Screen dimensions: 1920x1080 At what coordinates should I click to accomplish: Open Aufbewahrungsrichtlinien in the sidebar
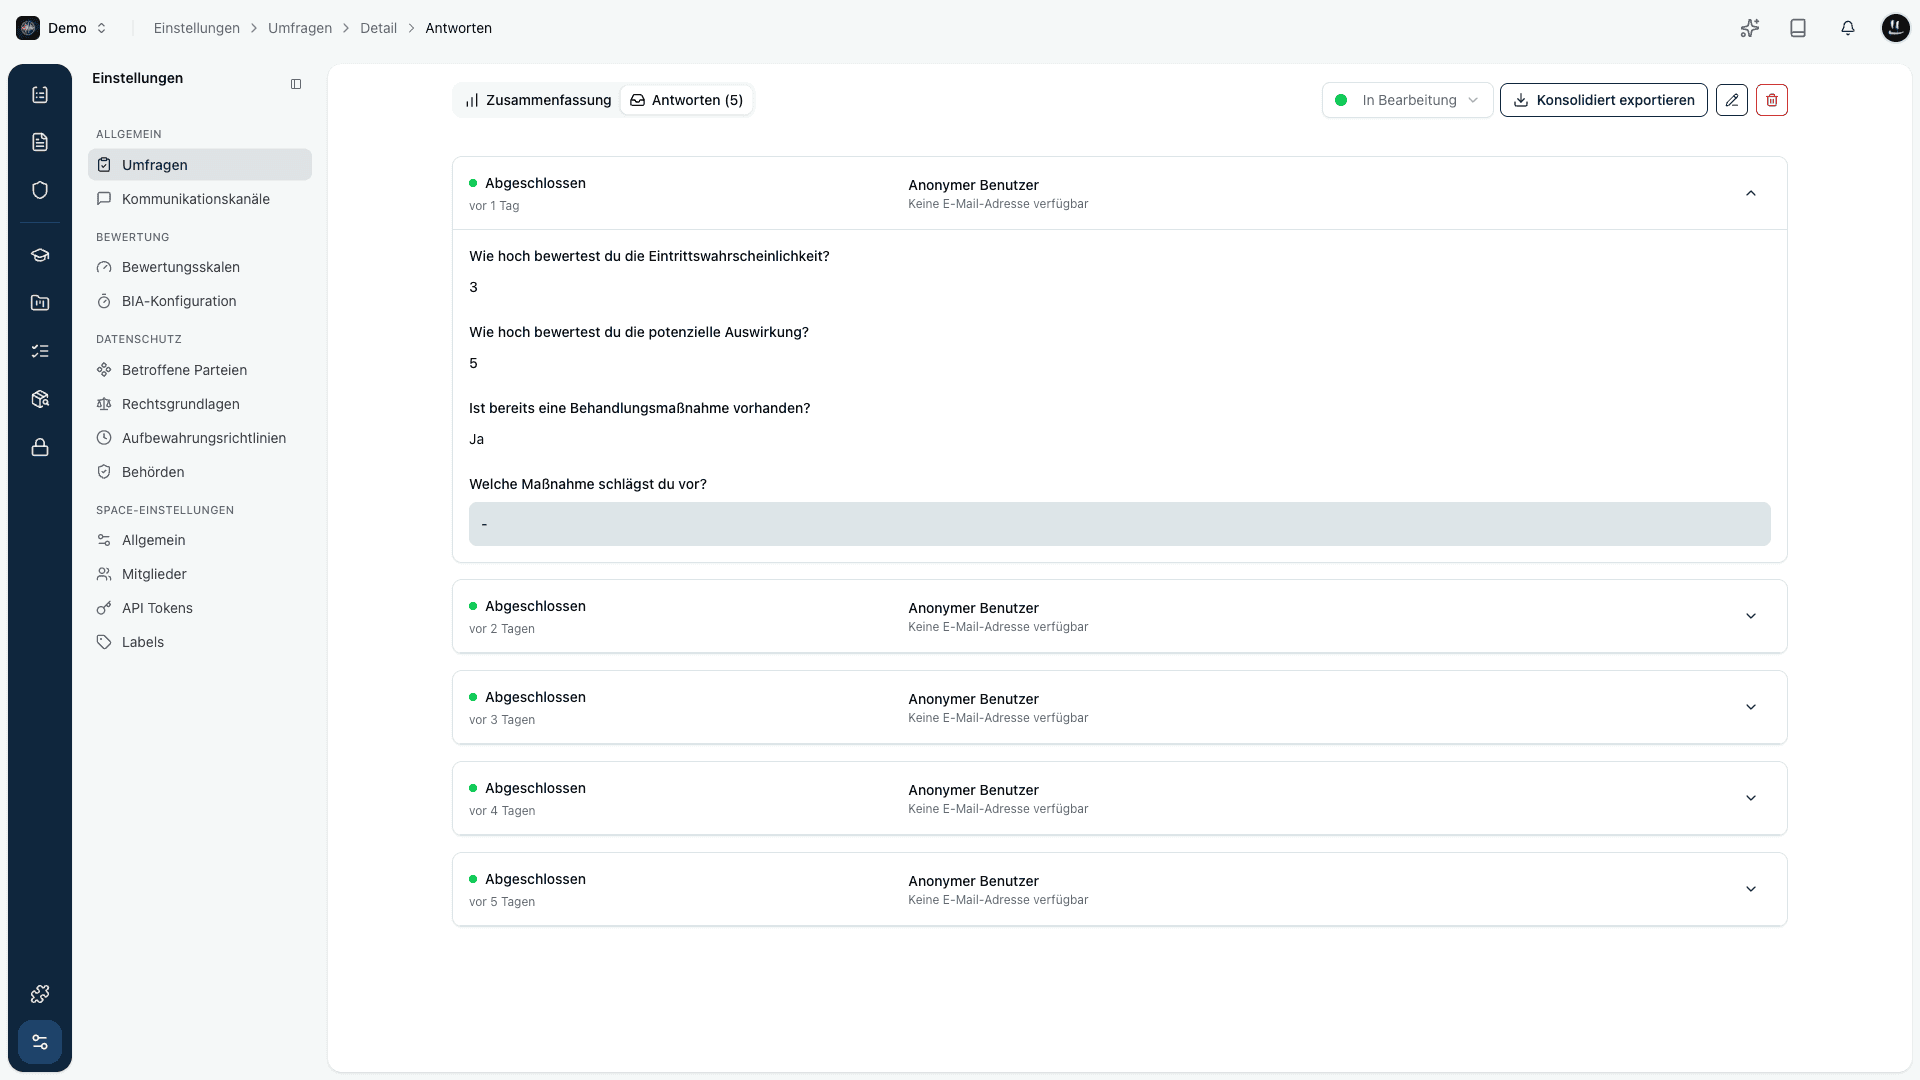(200, 438)
